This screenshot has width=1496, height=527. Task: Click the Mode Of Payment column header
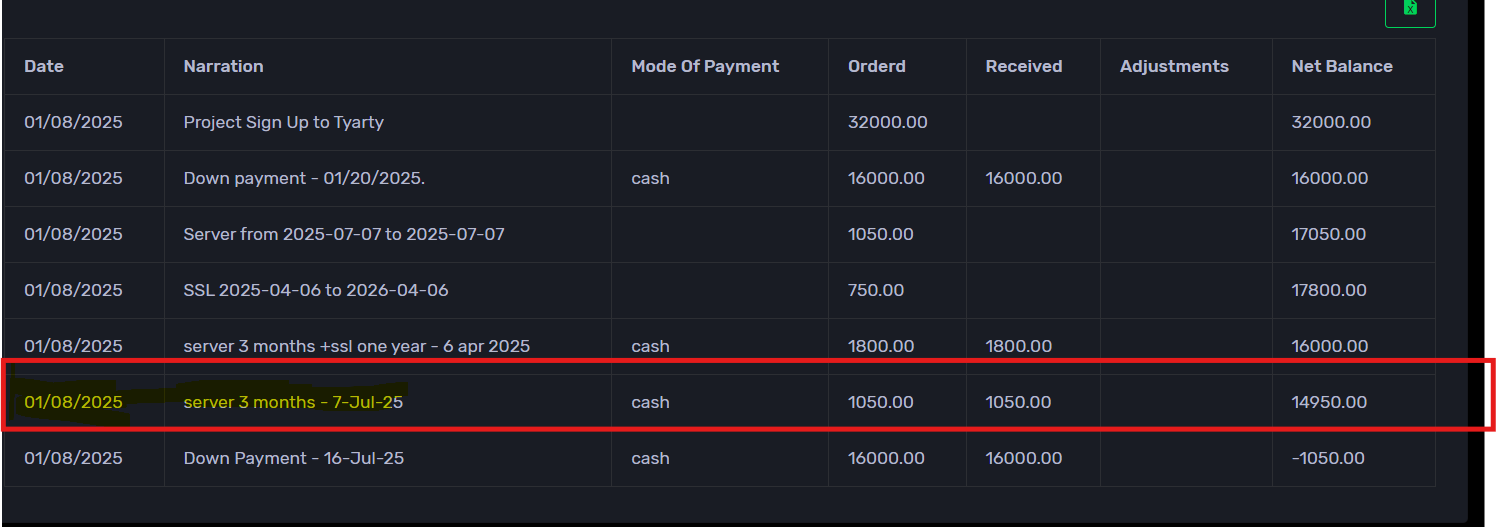click(705, 66)
